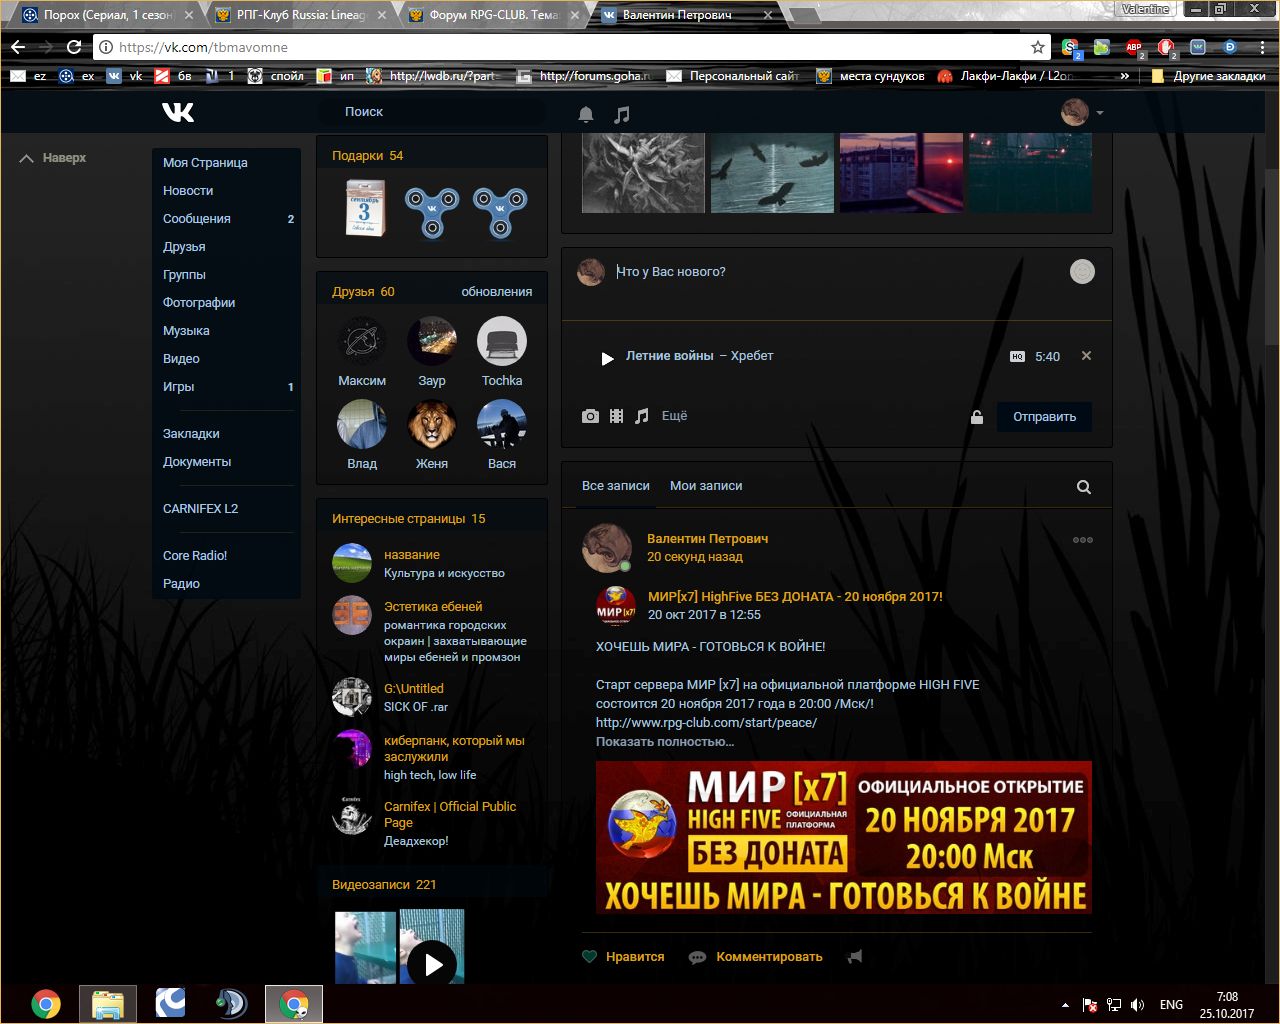Open the Подарки 54 section header
This screenshot has width=1280, height=1024.
click(367, 156)
